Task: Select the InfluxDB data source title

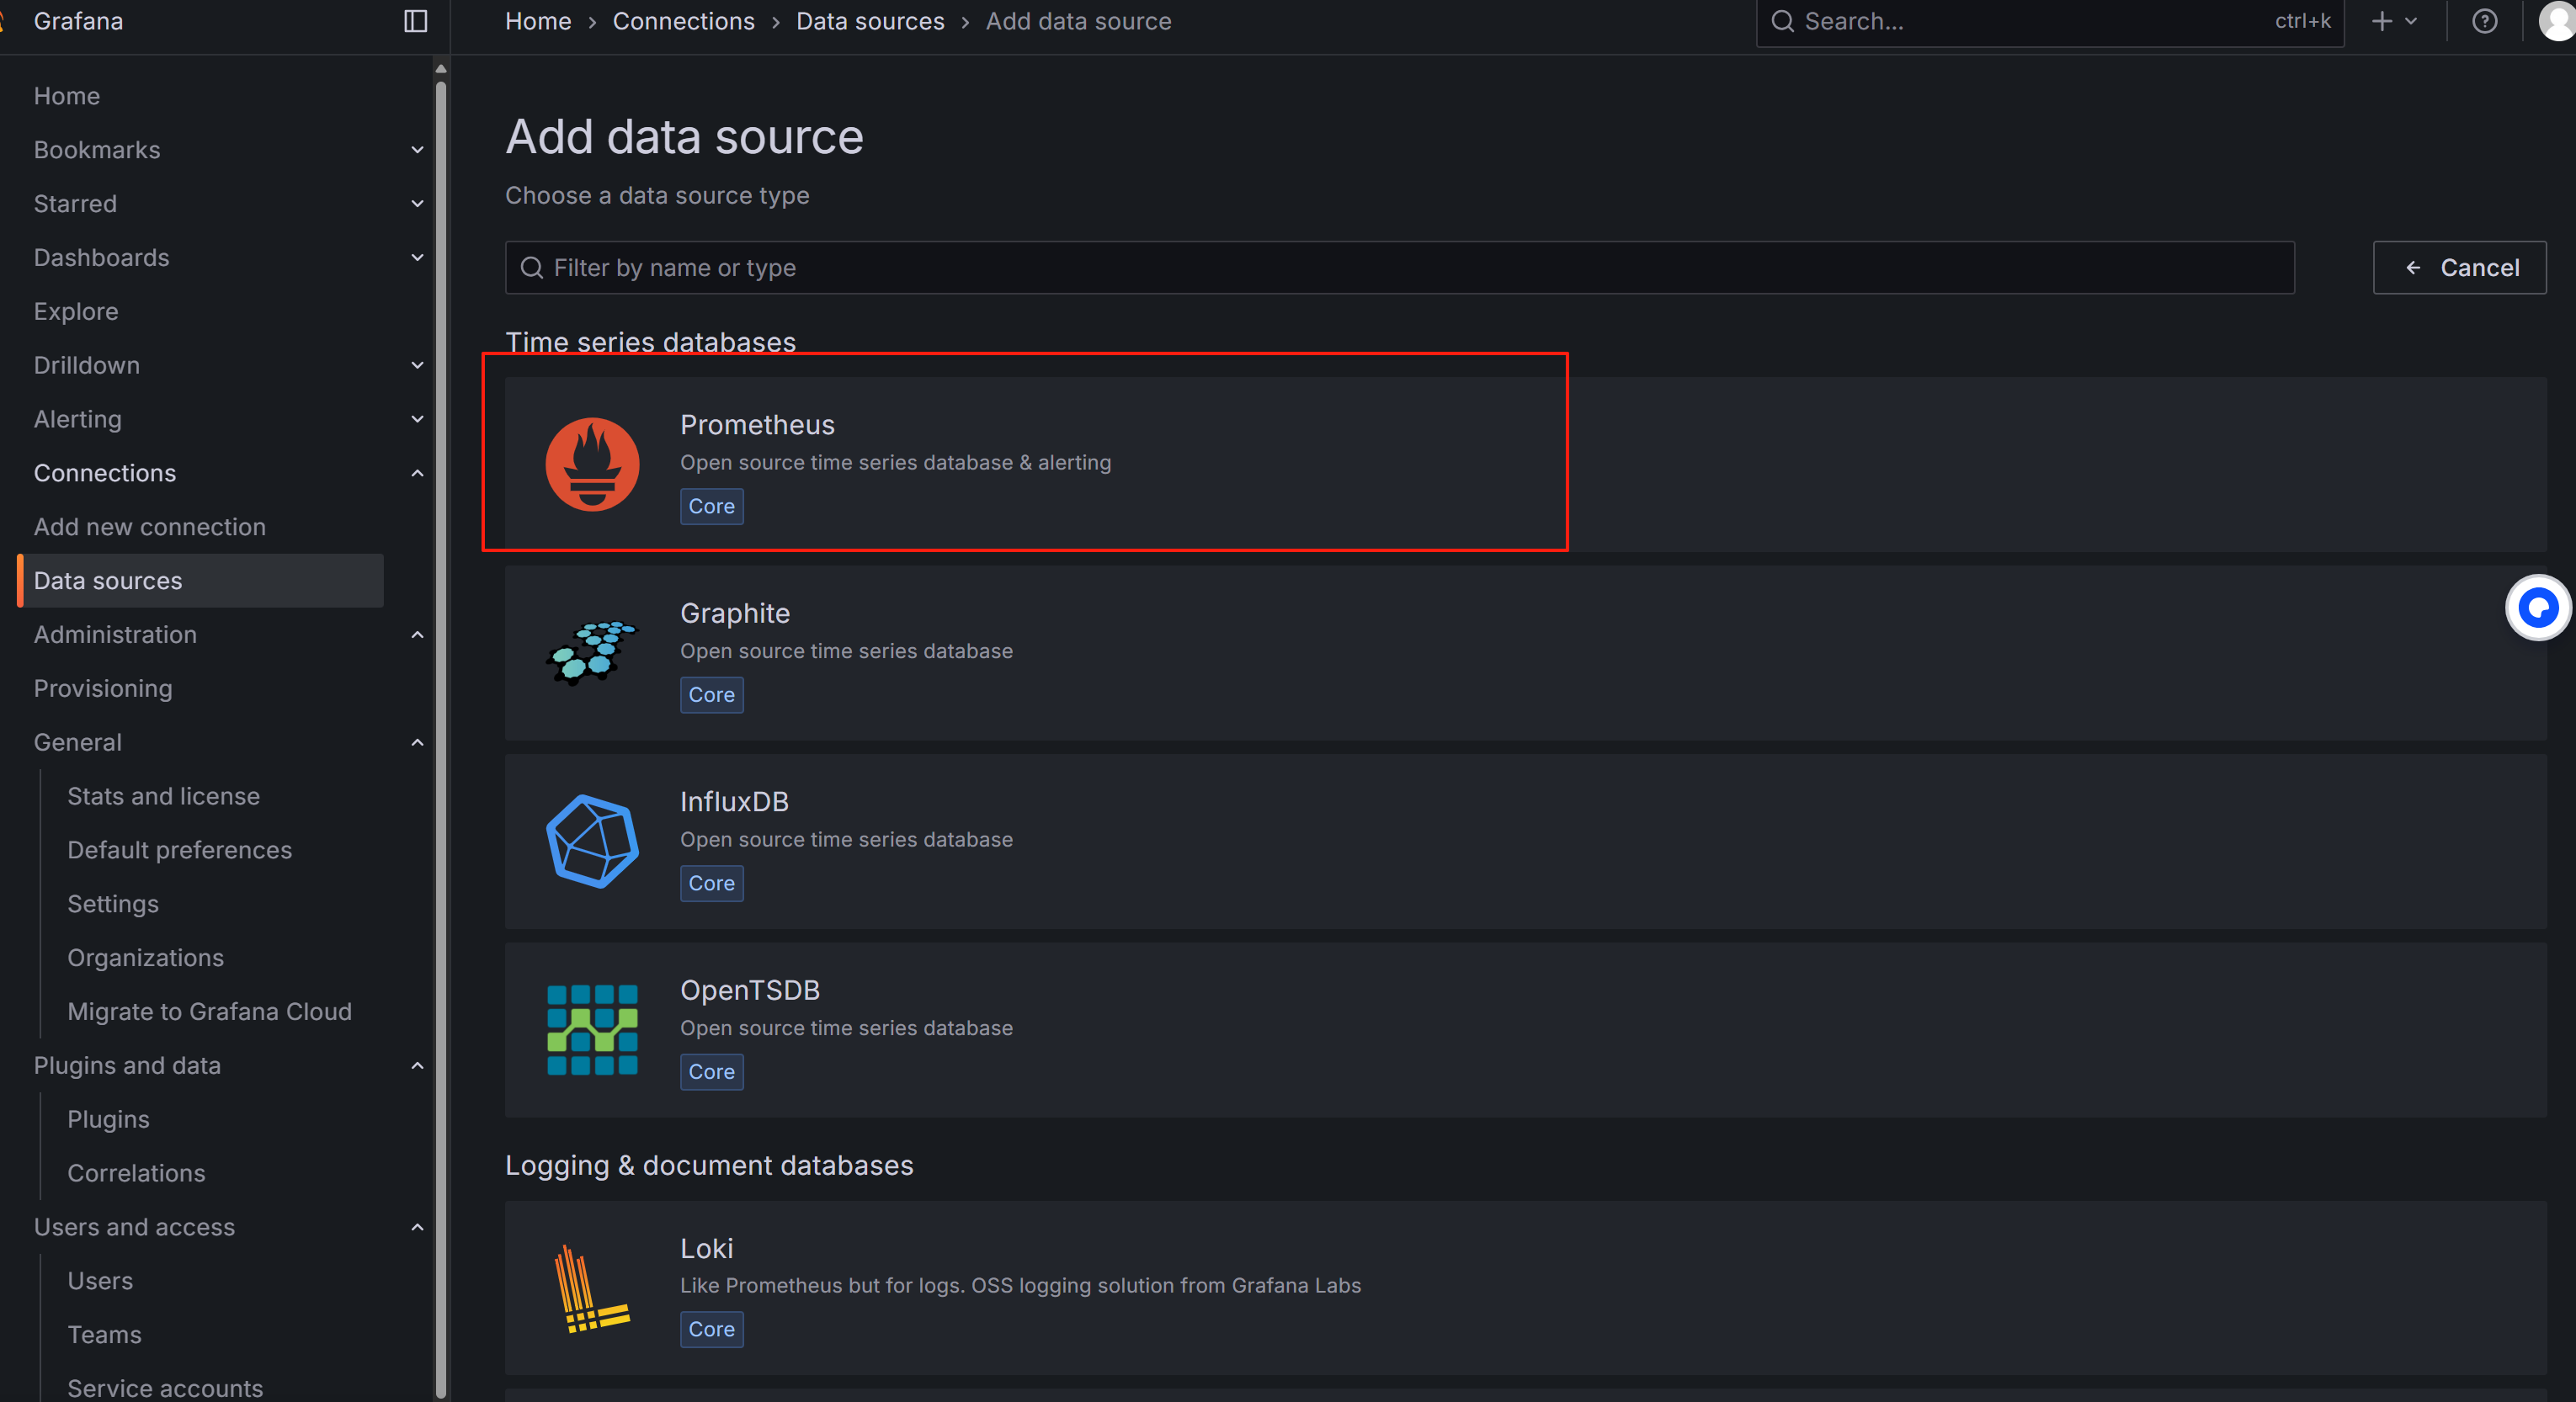Action: point(734,802)
